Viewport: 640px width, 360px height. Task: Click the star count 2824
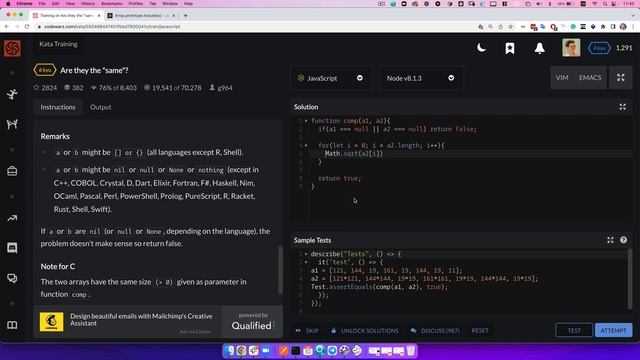click(x=45, y=88)
